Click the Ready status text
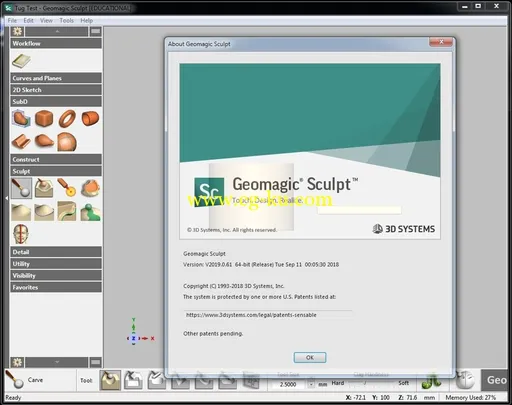Image resolution: width=512 pixels, height=405 pixels. pyautogui.click(x=13, y=397)
